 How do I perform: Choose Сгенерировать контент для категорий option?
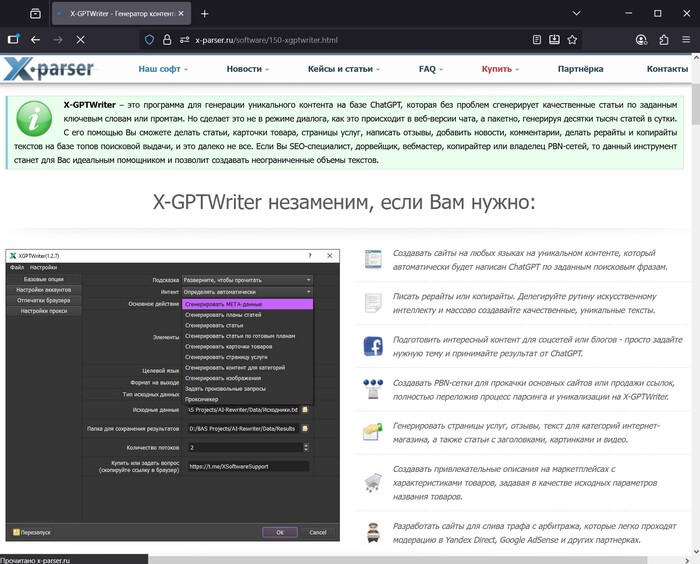[x=247, y=368]
